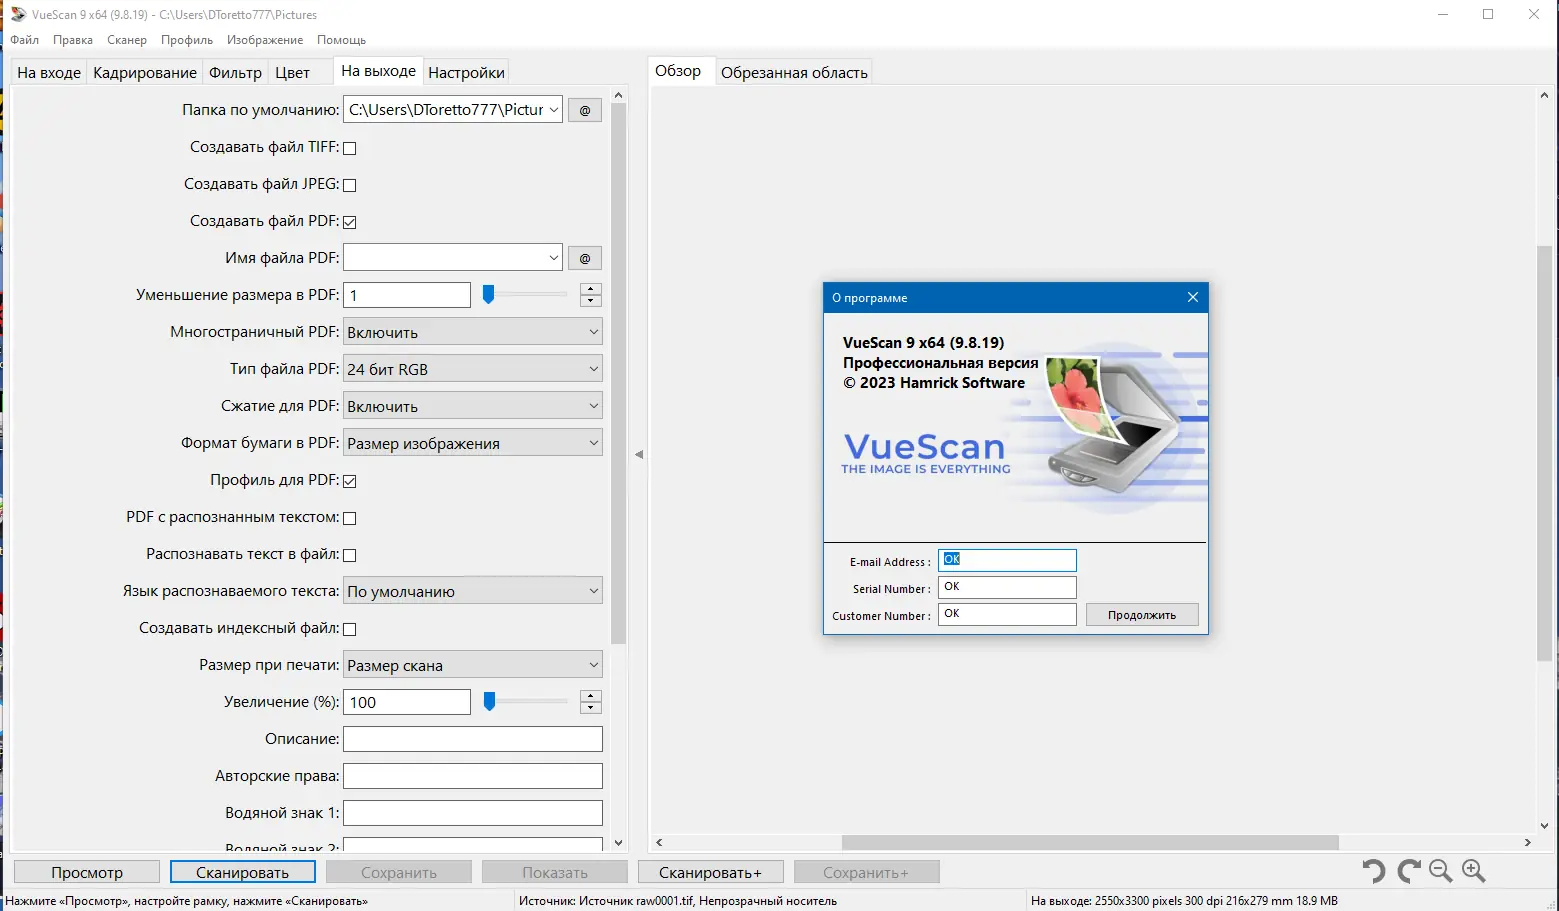1559x911 pixels.
Task: Increase PDF size reduction with the up stepper
Action: [591, 289]
